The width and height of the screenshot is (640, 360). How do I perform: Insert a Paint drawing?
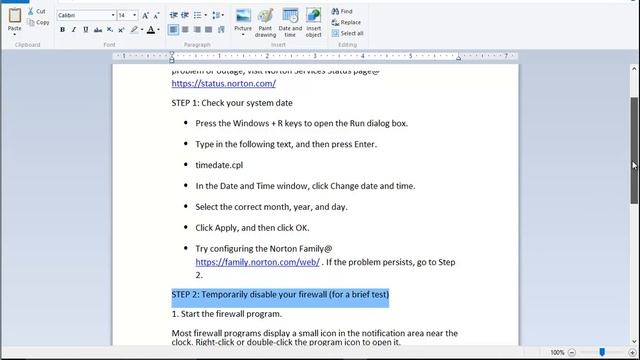[265, 23]
